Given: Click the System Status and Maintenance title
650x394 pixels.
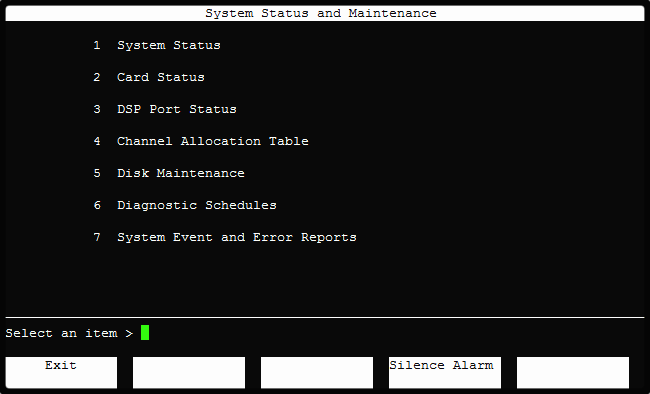Looking at the screenshot, I should (321, 13).
